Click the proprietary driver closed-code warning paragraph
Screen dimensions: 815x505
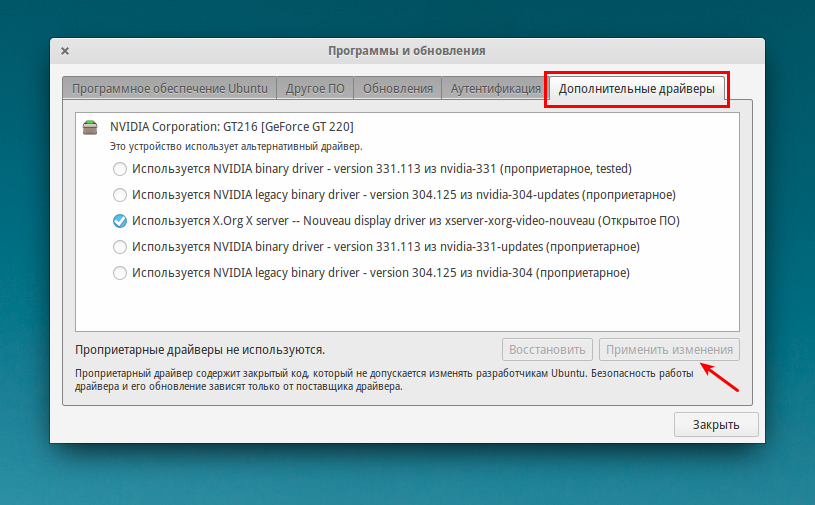click(384, 380)
